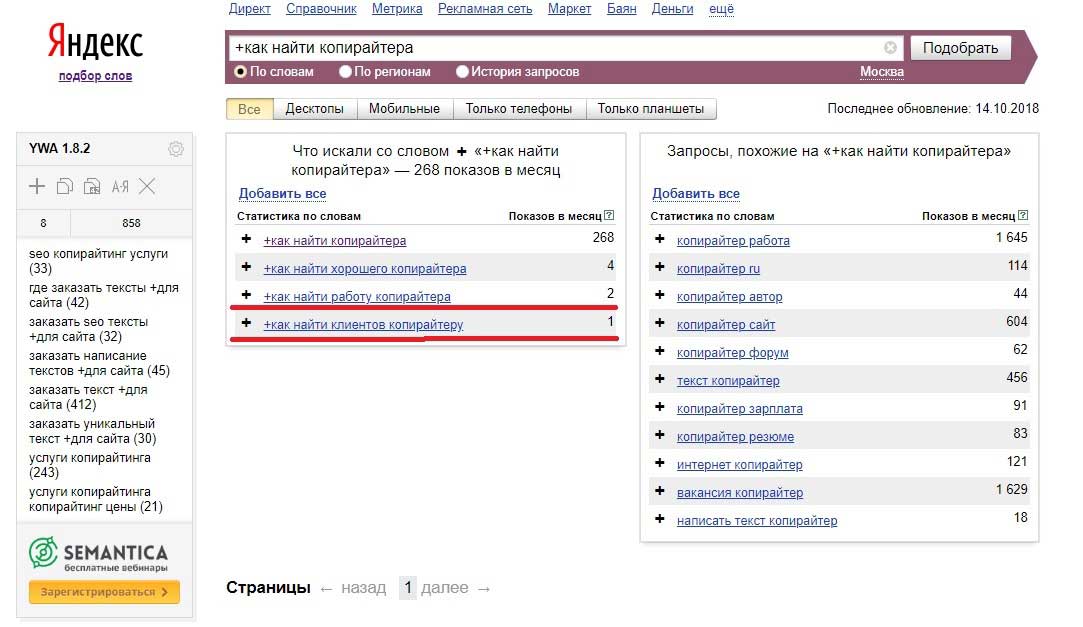Sort YWA list with А-Я icon
The height and width of the screenshot is (627, 1083).
tap(120, 186)
